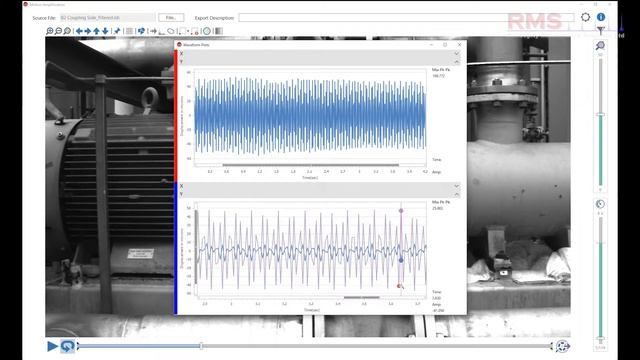Close the Waveform Plots window
The width and height of the screenshot is (640, 360).
[x=459, y=44]
